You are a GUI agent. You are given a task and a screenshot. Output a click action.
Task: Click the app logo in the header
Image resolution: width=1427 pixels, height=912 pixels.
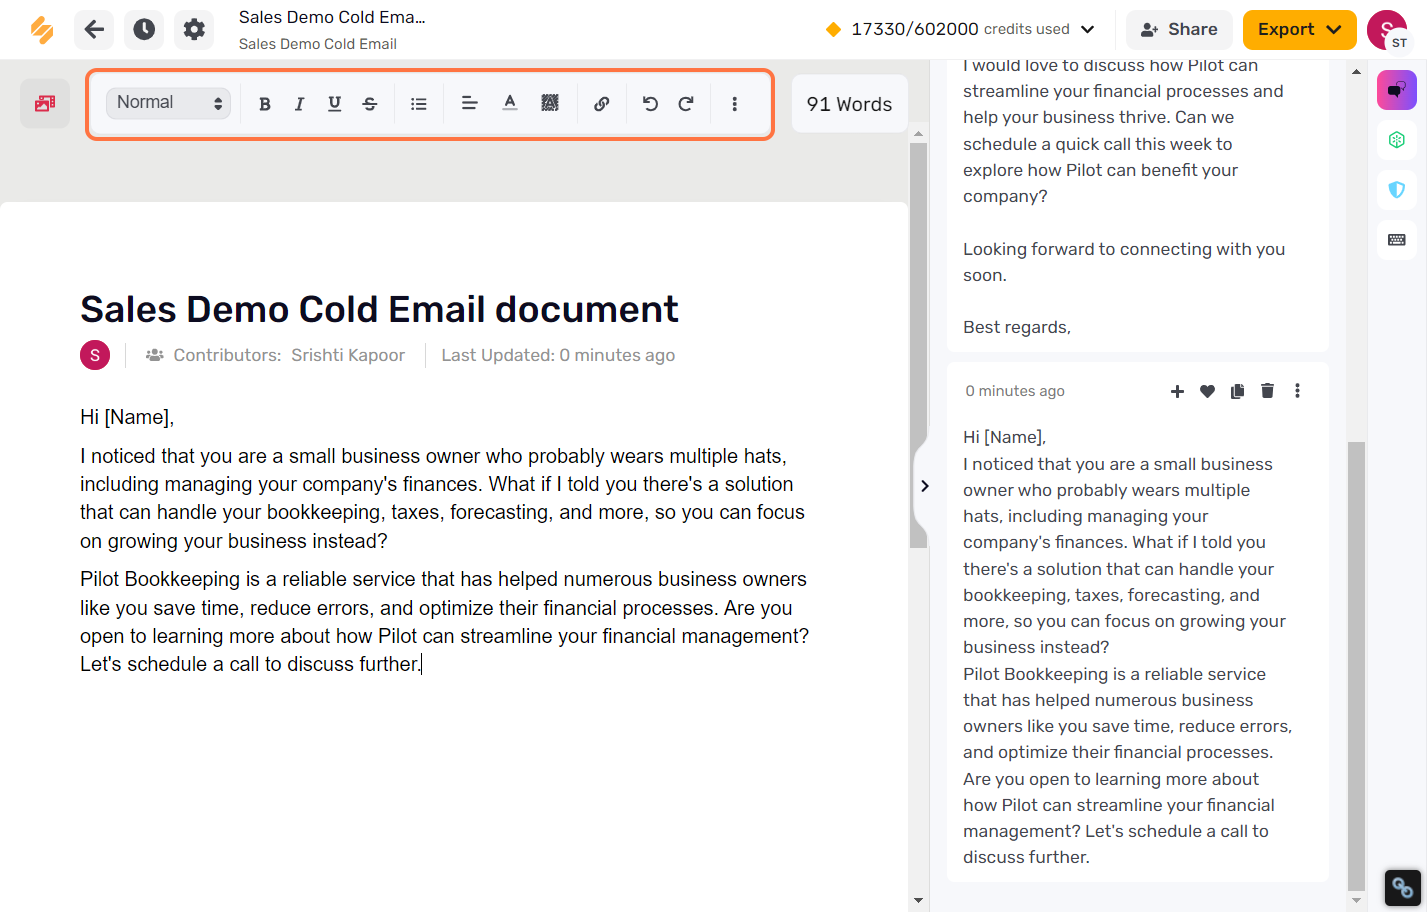tap(42, 29)
